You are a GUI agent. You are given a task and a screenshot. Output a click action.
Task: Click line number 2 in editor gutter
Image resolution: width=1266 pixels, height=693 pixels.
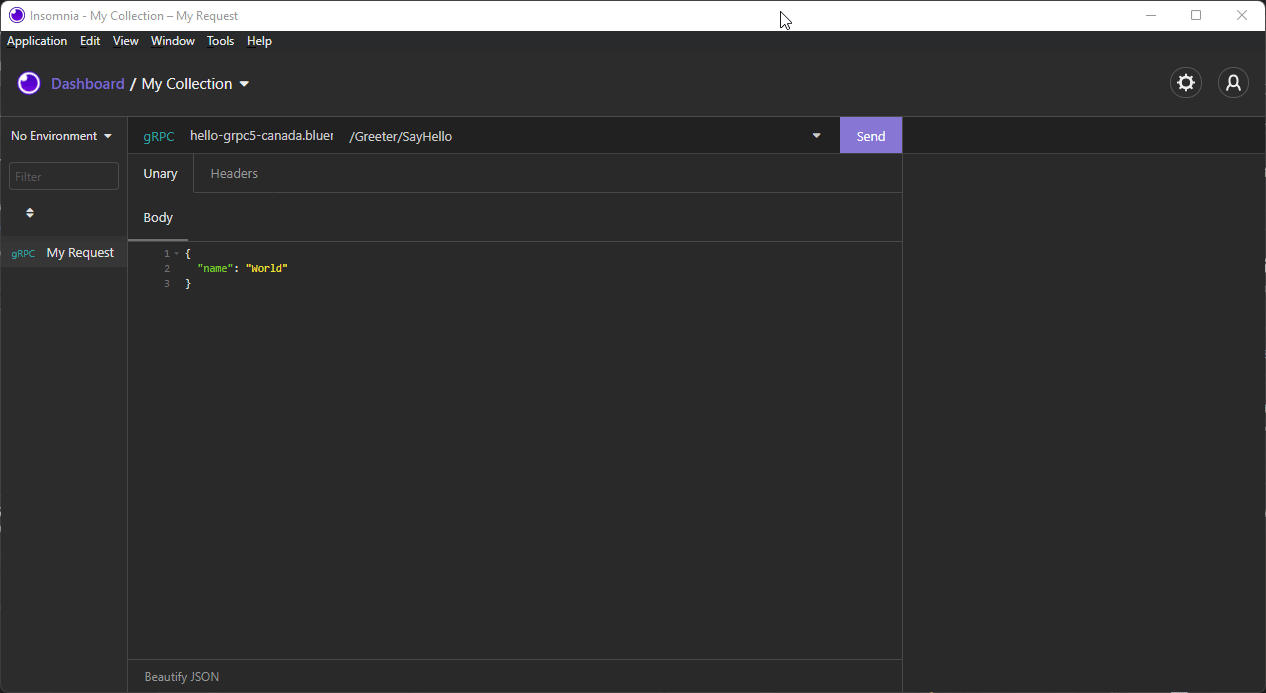[x=167, y=269]
